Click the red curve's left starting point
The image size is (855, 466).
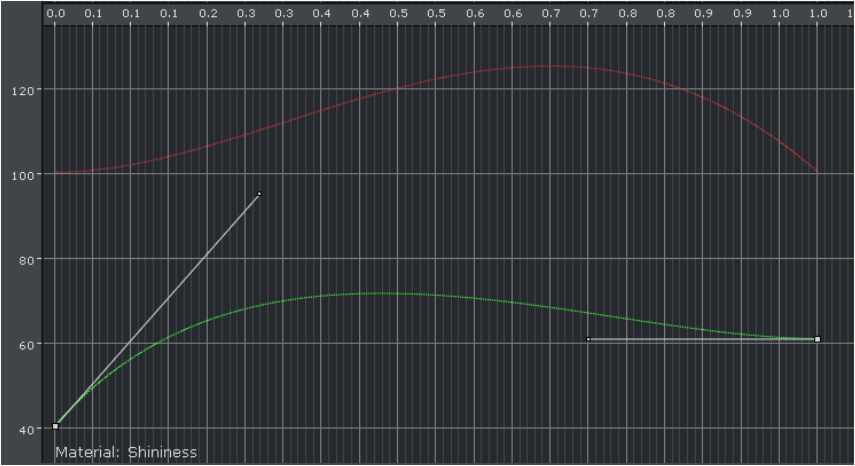56,172
